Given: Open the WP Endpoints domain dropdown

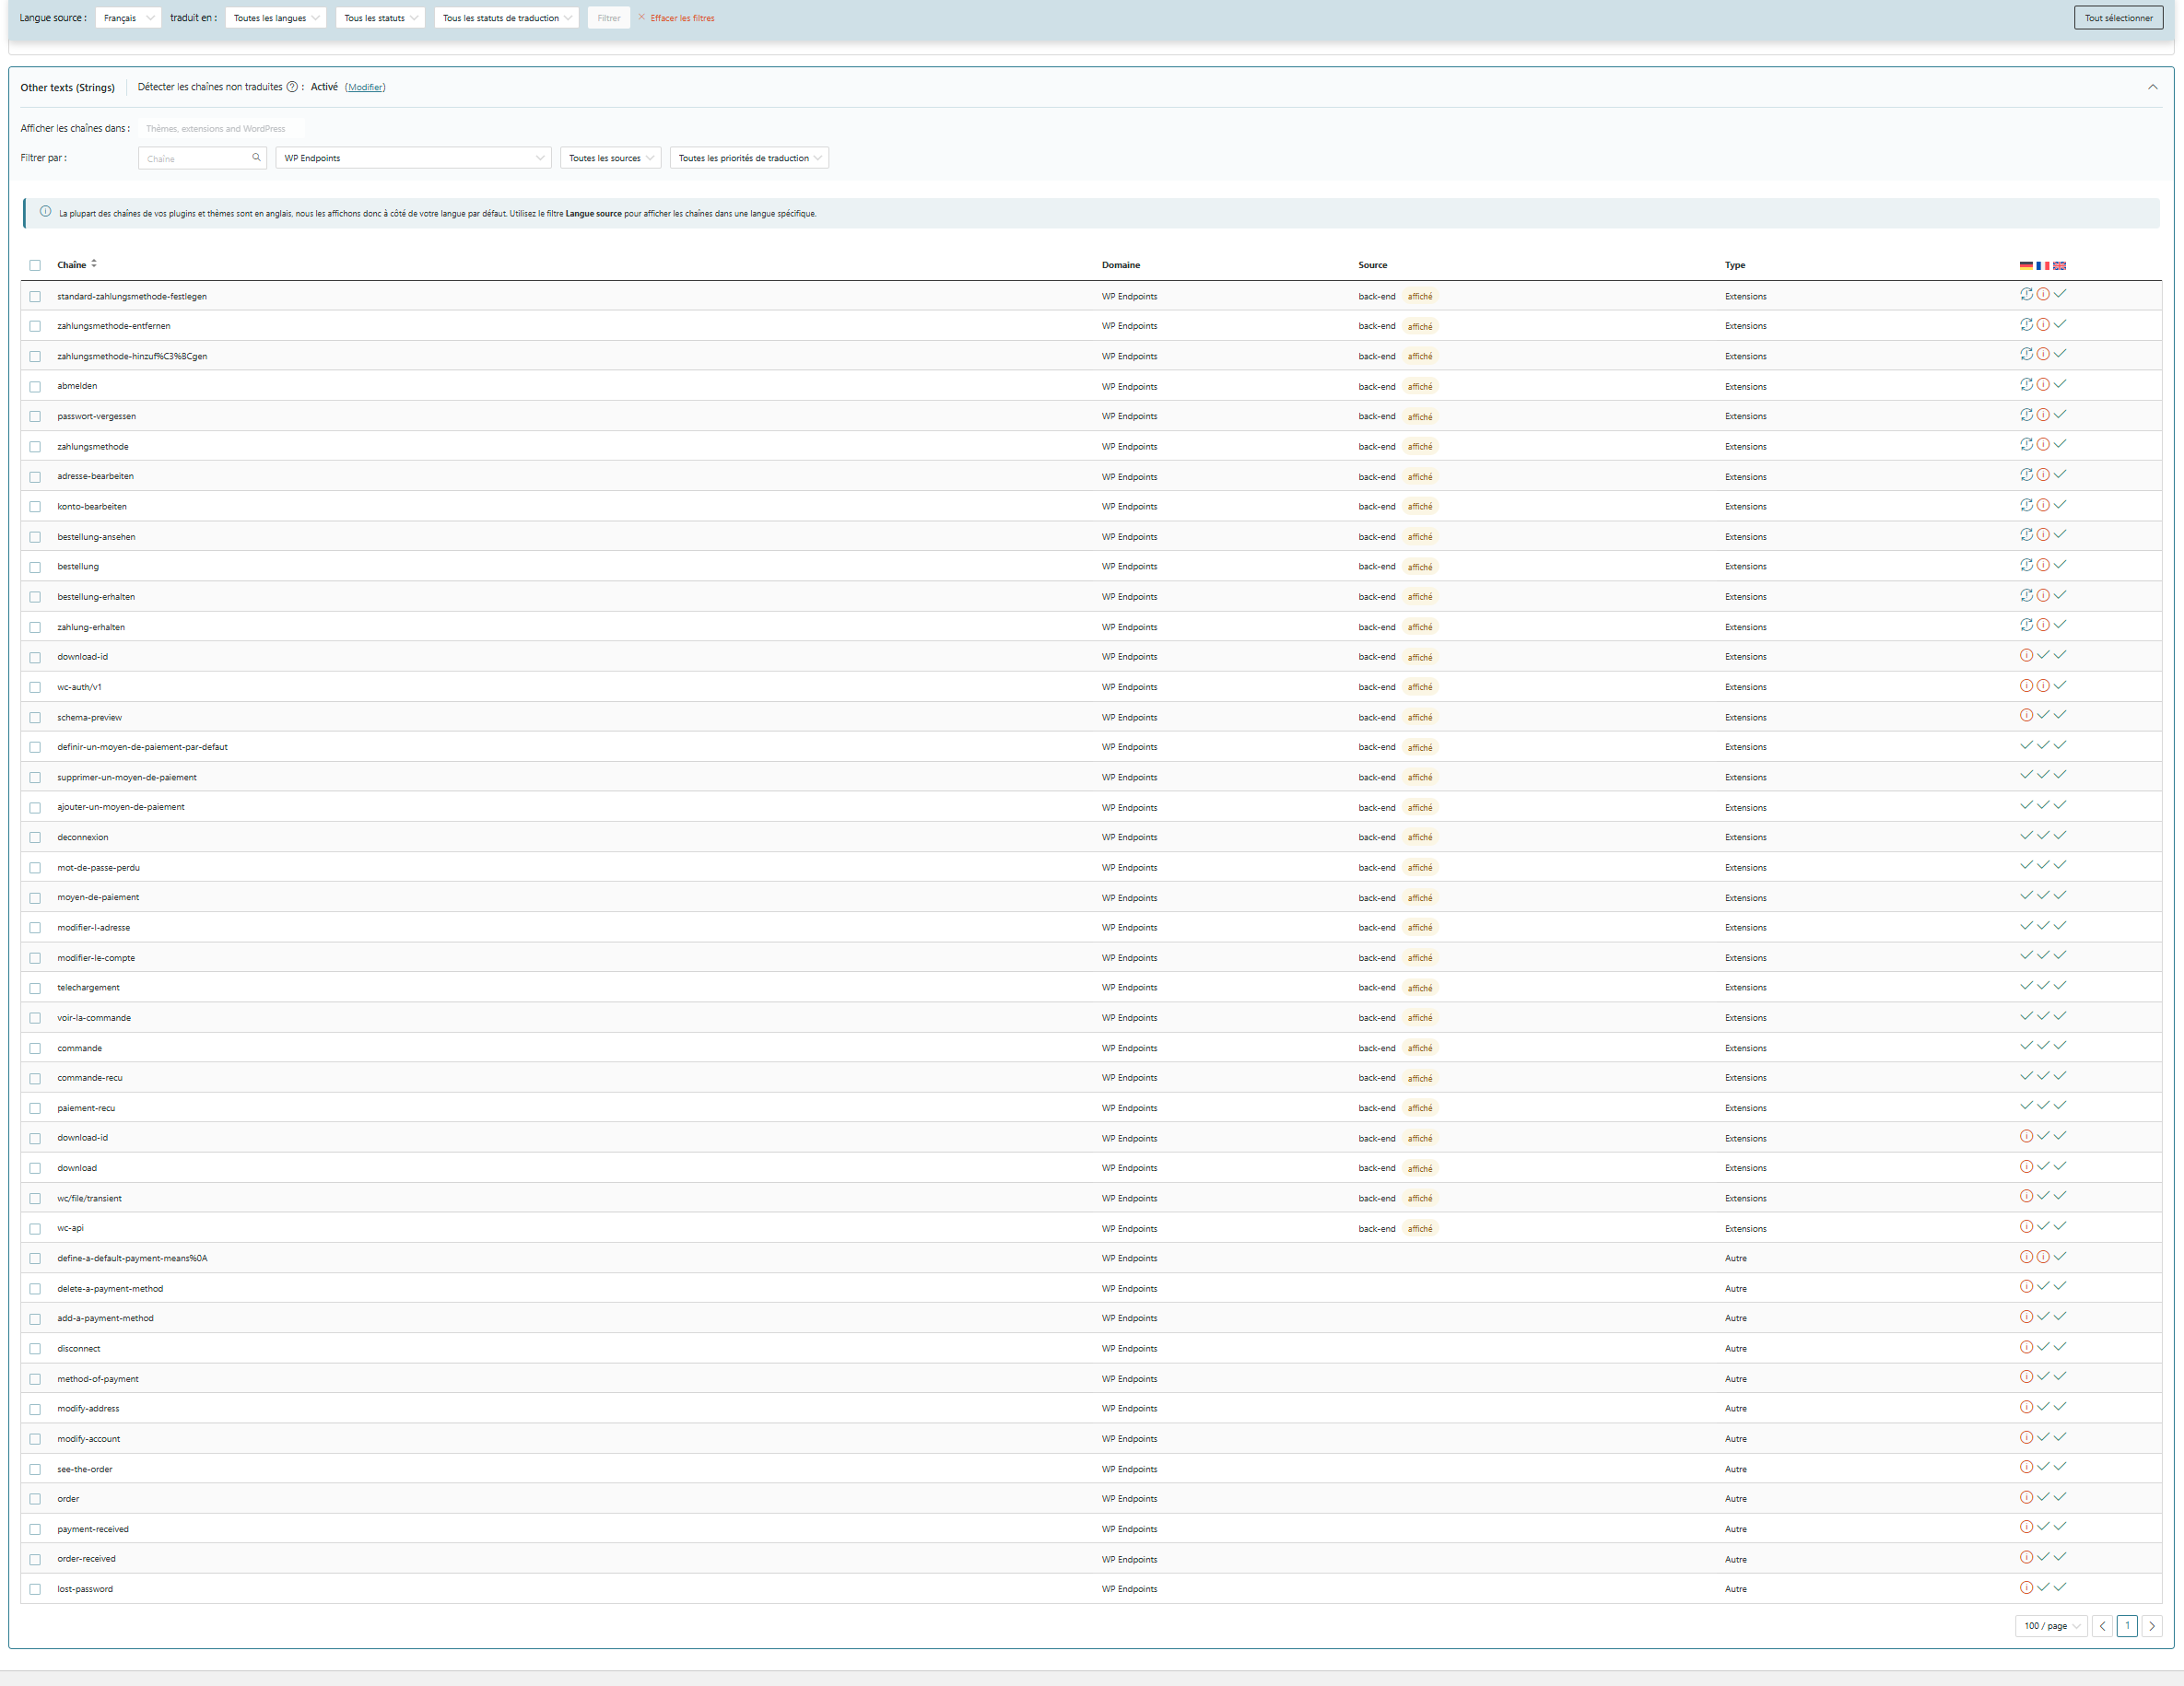Looking at the screenshot, I should [x=413, y=158].
